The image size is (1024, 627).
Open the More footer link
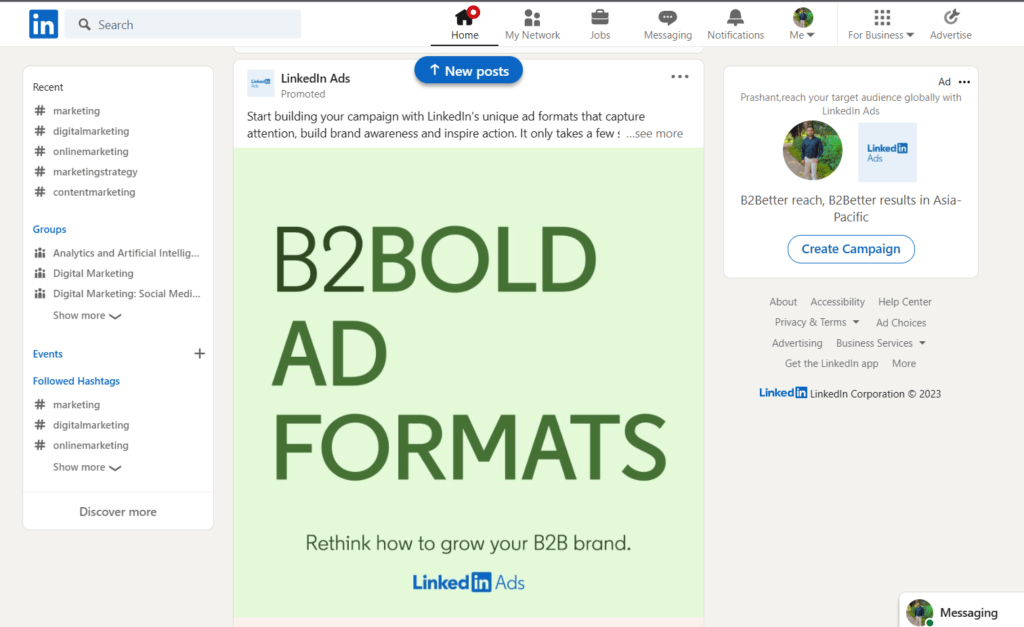904,363
